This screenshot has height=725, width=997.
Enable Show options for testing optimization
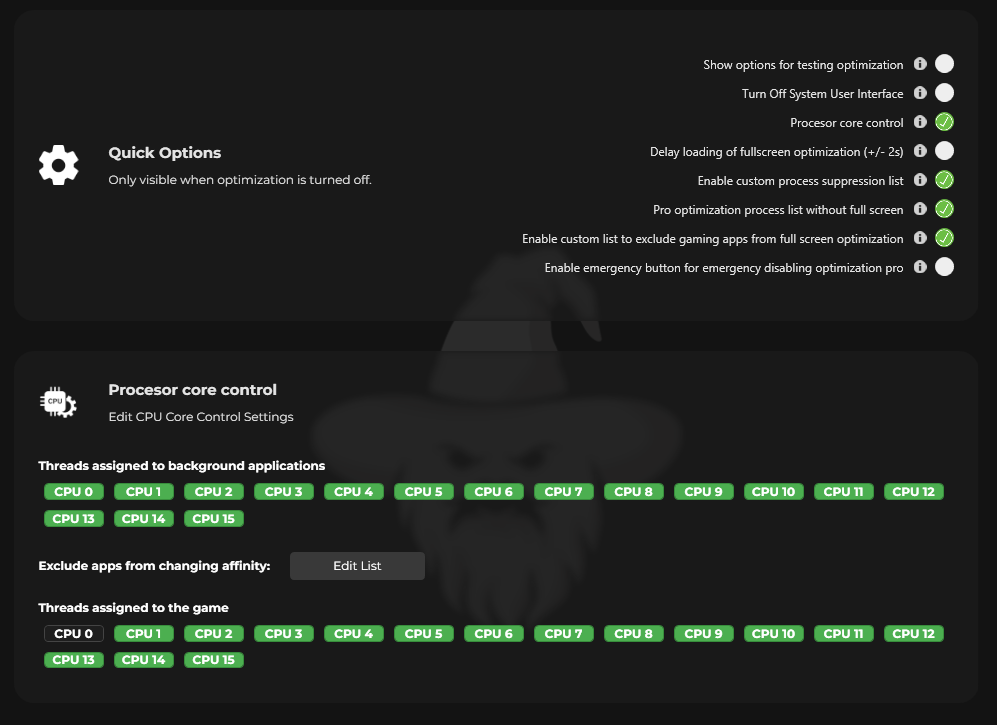click(x=943, y=63)
